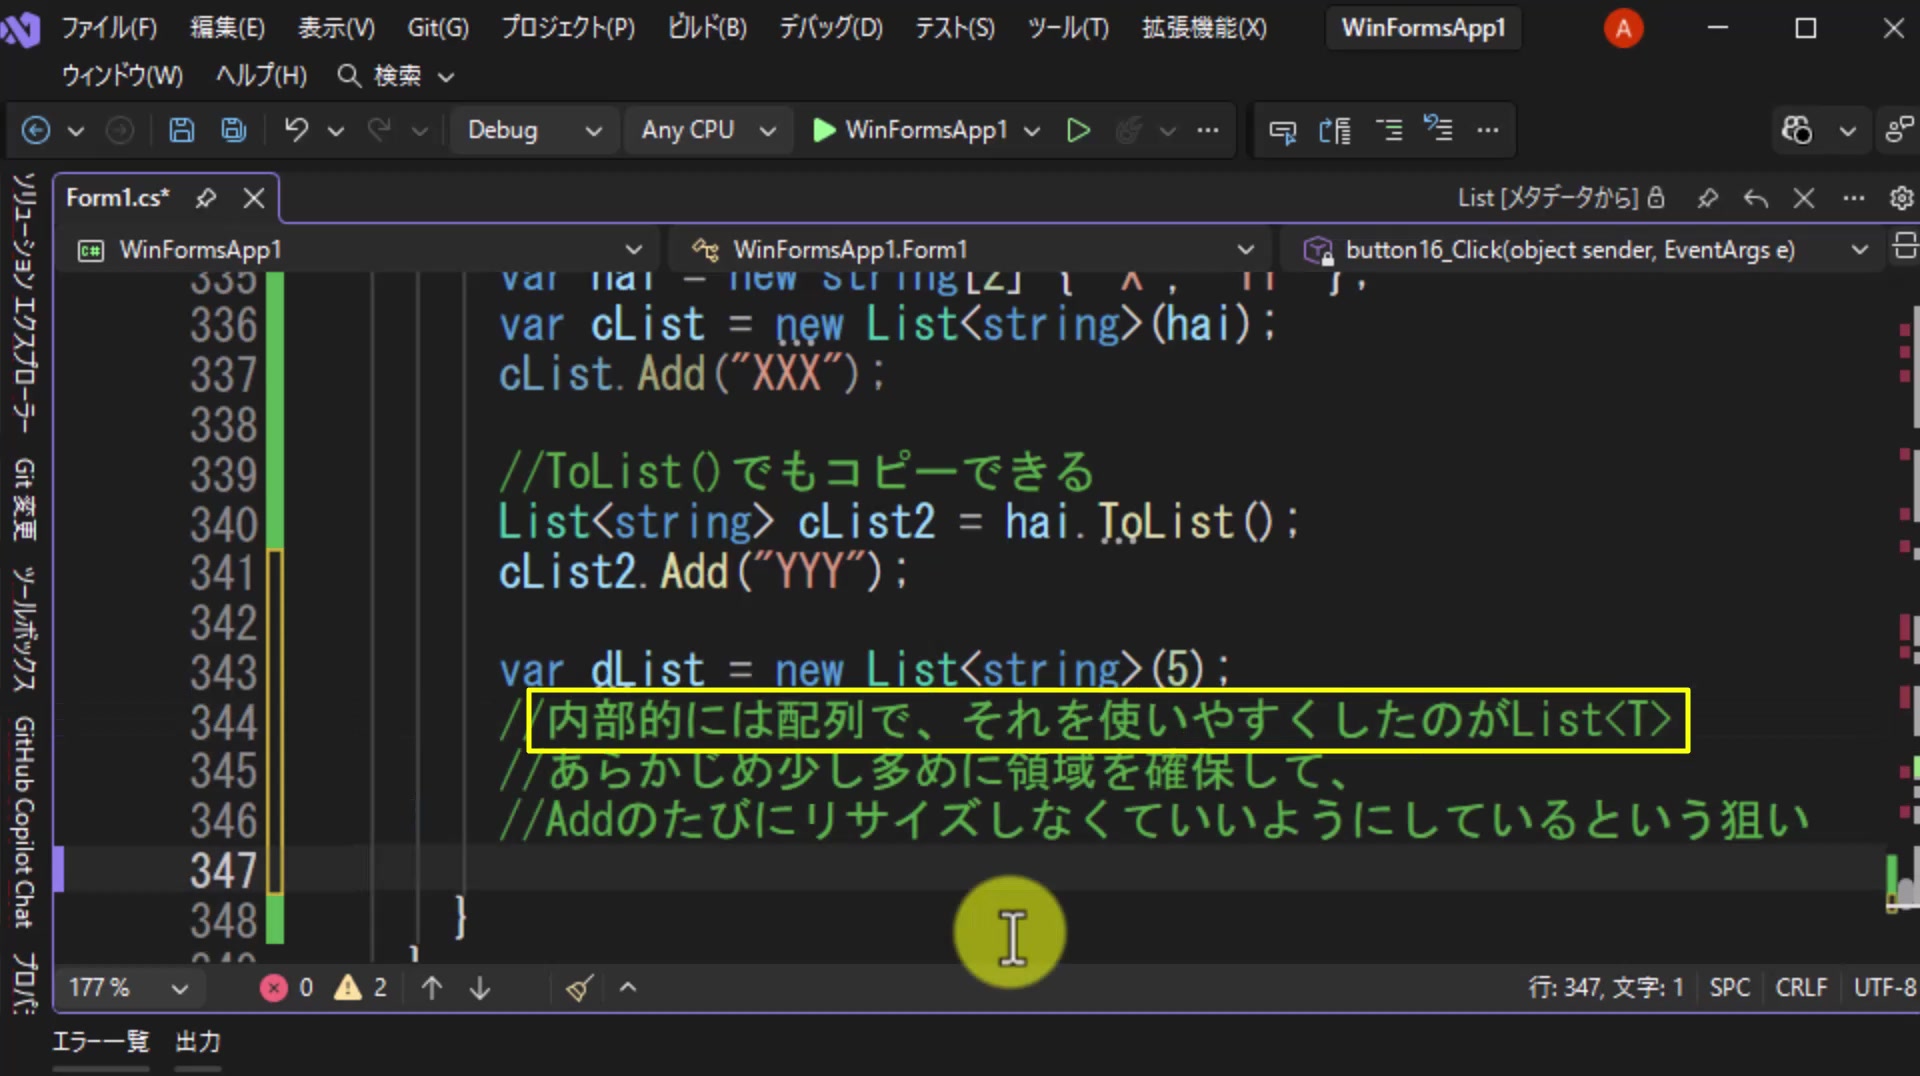The height and width of the screenshot is (1076, 1920).
Task: Switch to the Form1.cs* tab
Action: (x=117, y=198)
